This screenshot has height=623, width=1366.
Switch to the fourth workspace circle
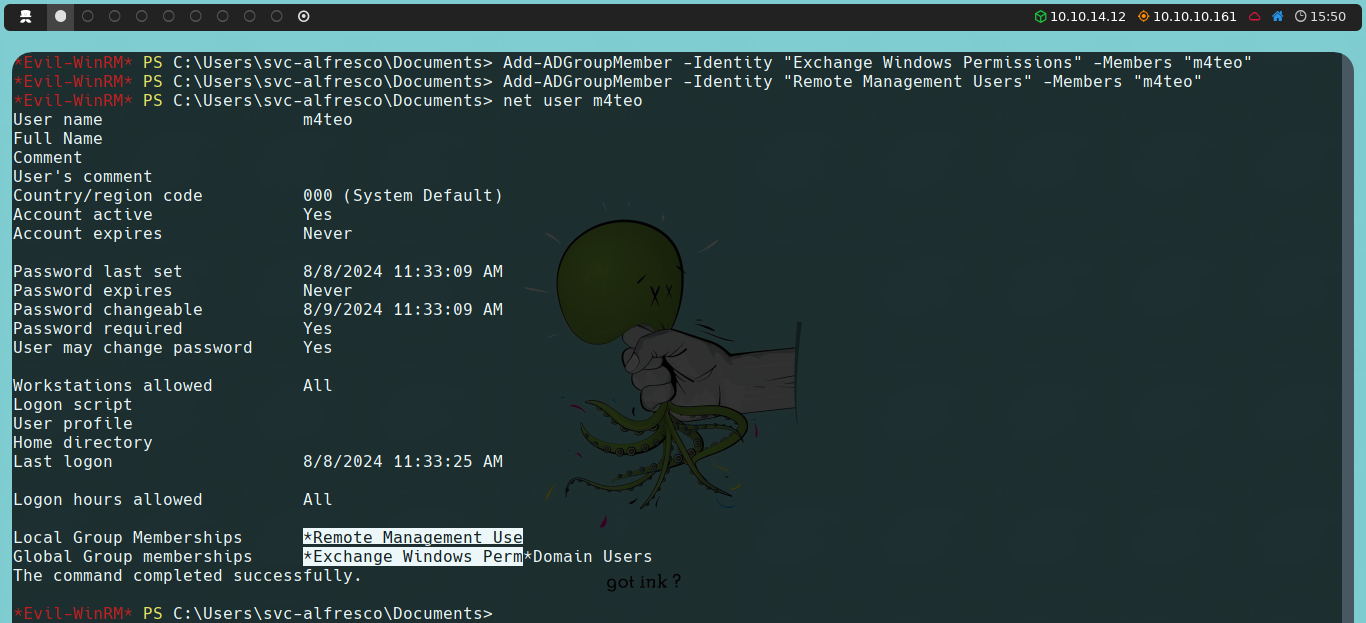coord(142,16)
